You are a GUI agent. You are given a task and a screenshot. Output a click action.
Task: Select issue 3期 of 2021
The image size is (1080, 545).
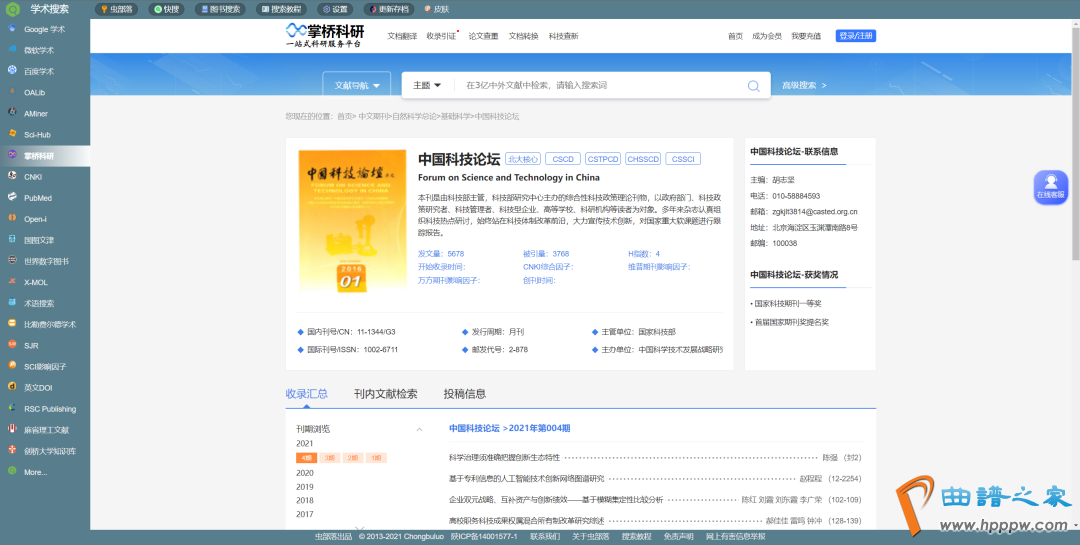point(329,457)
